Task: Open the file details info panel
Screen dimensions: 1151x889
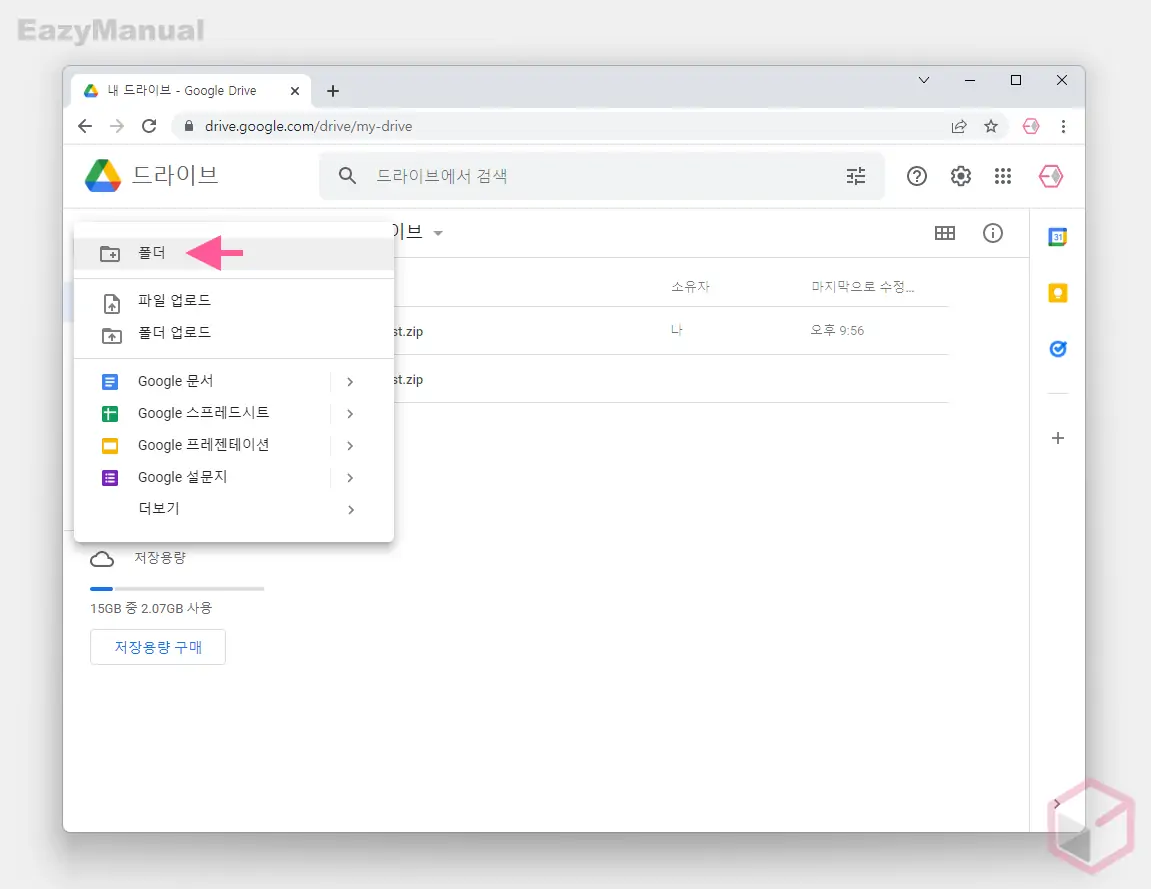Action: tap(992, 233)
